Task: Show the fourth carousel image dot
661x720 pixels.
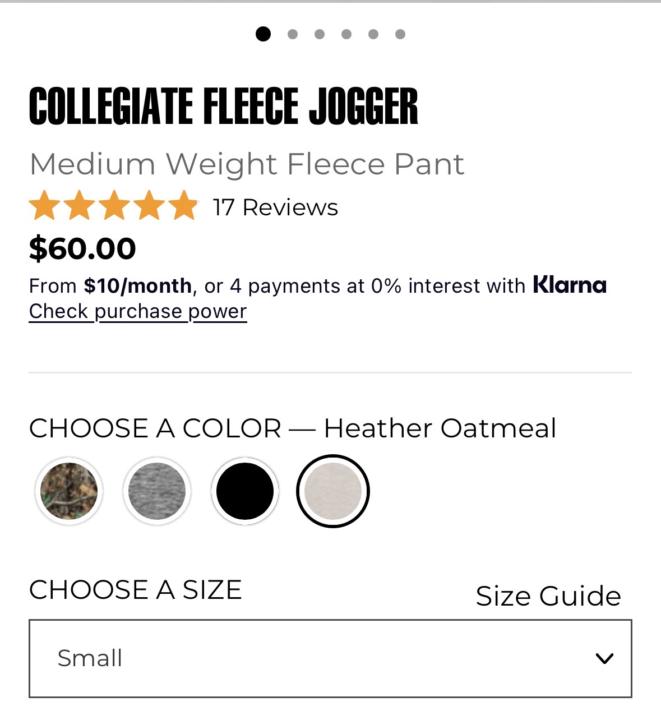Action: coord(346,34)
